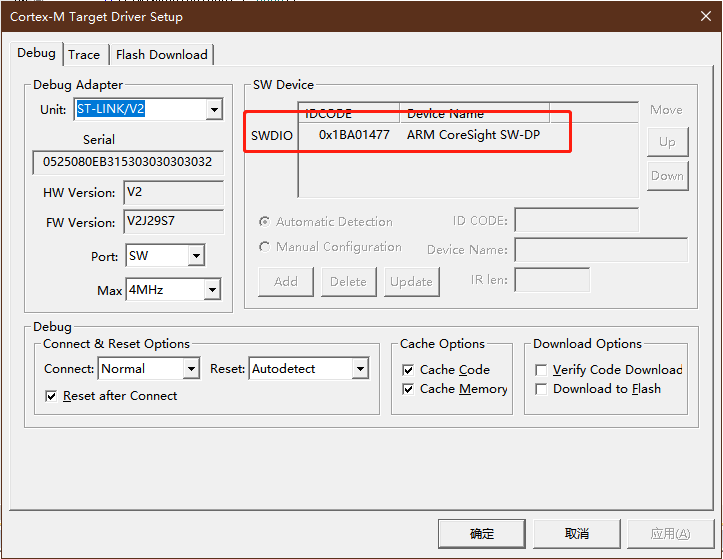Select ARM CoreSight SW-DP device entry

point(474,135)
